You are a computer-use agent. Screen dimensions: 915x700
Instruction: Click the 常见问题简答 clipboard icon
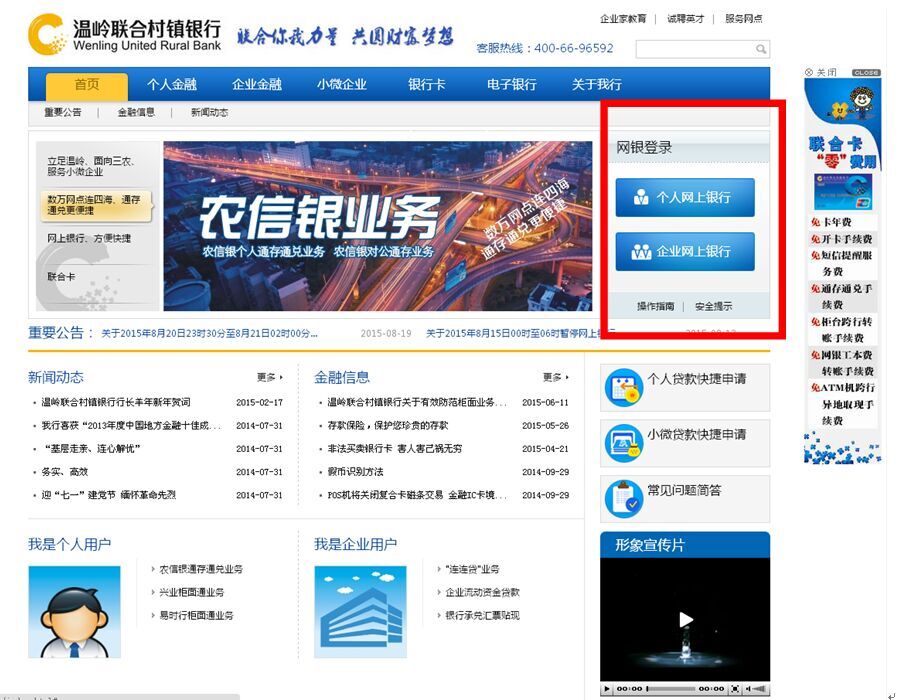tap(624, 498)
